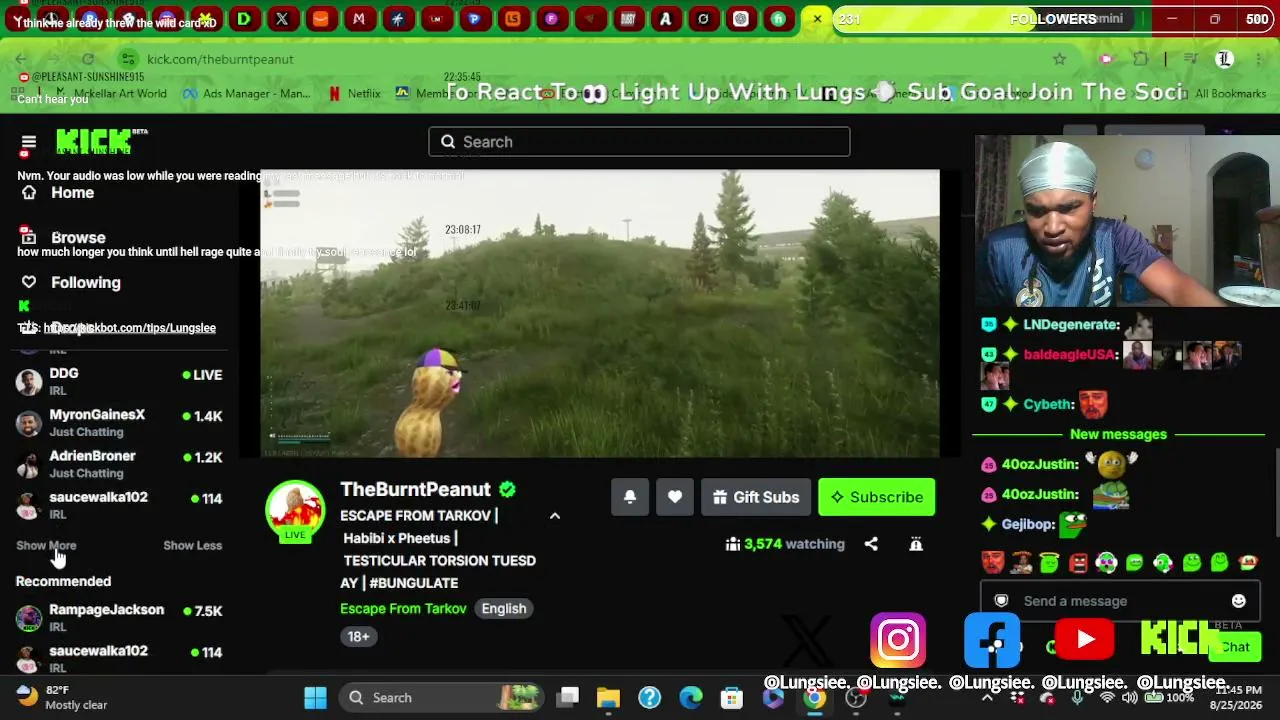Switch to the red M browser tab
This screenshot has height=720, width=1280.
(359, 19)
